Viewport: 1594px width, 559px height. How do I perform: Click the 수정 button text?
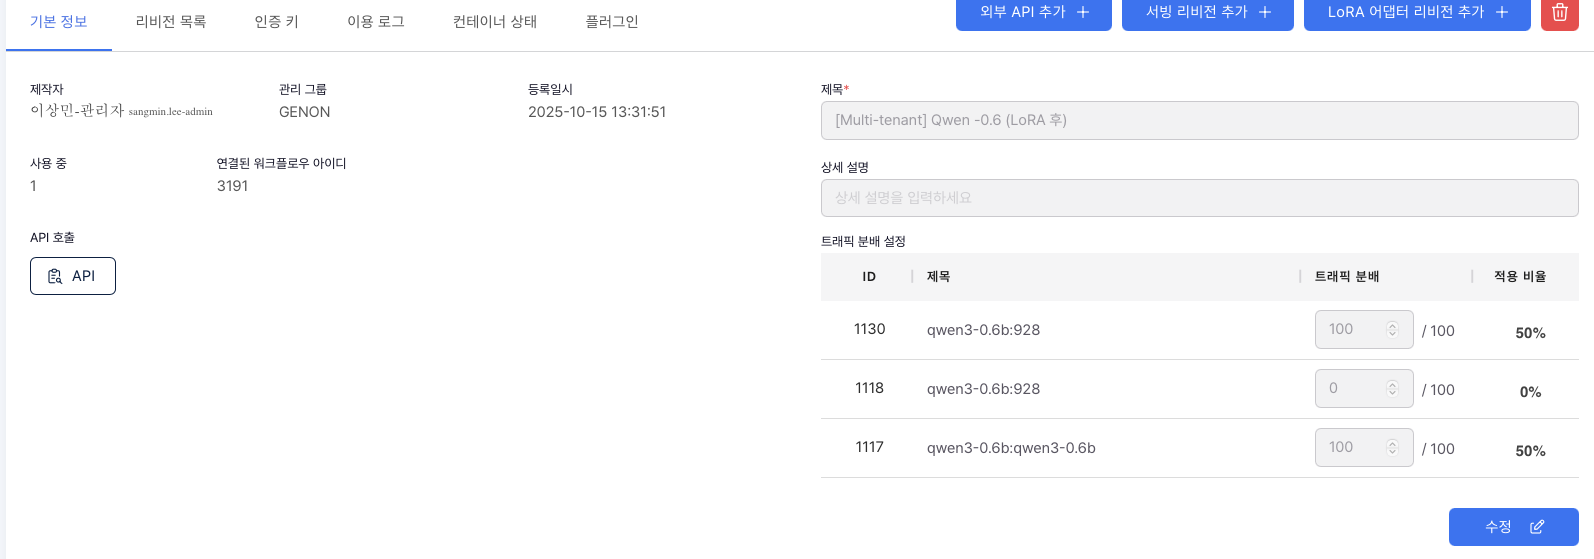(x=1498, y=527)
